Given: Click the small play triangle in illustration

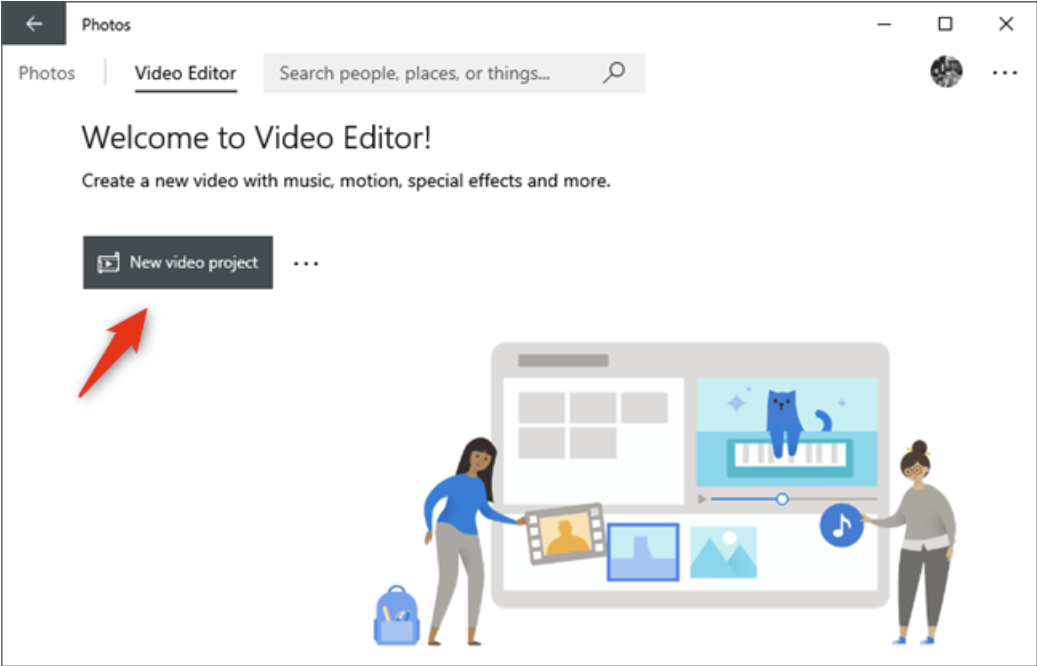Looking at the screenshot, I should (703, 498).
